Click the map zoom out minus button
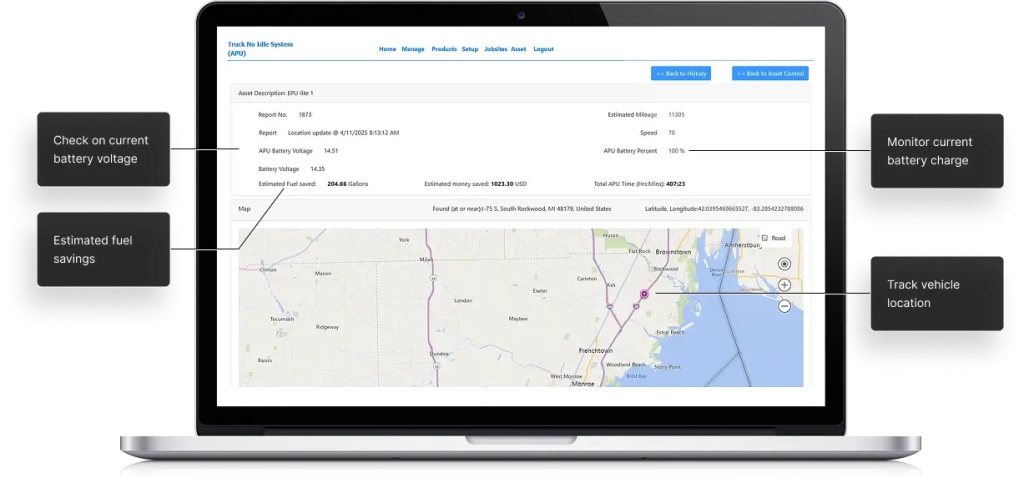1024x478 pixels. (784, 306)
